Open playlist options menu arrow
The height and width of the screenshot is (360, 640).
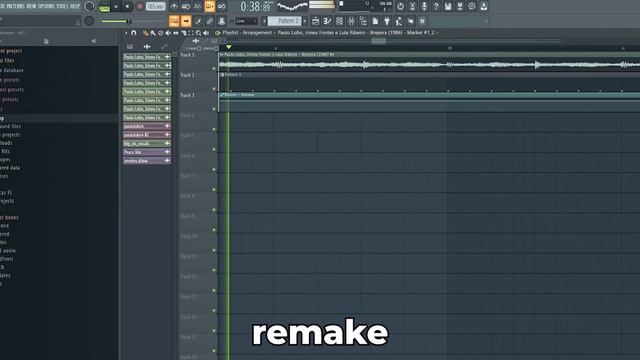point(126,33)
